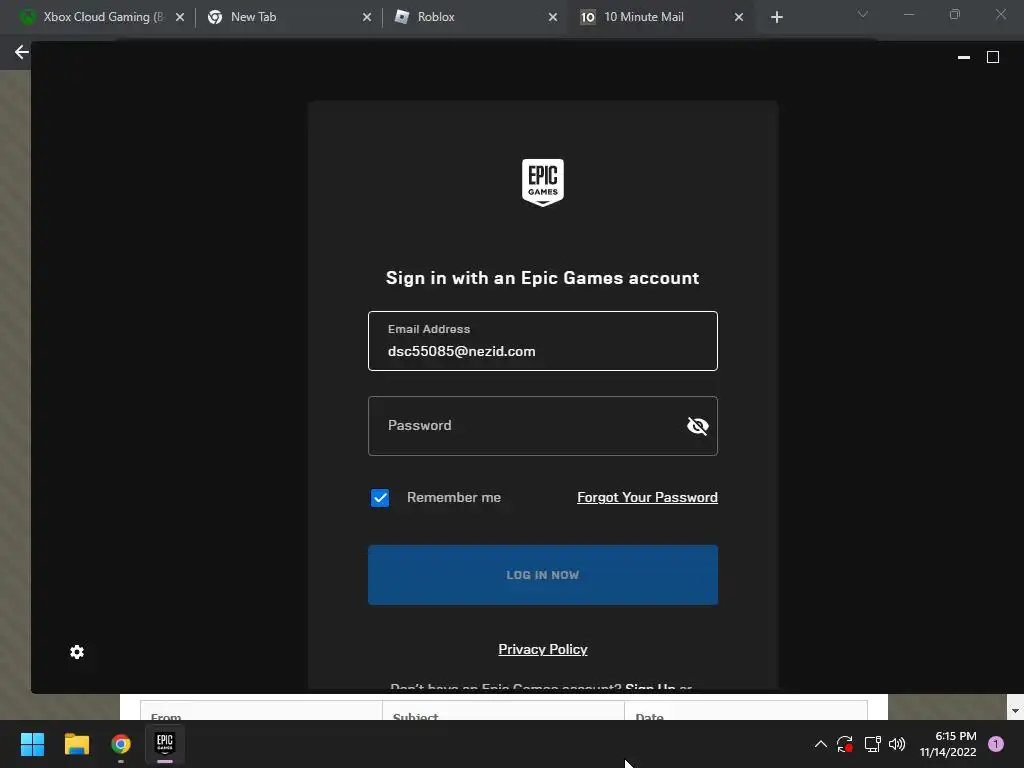1024x768 pixels.
Task: Switch to the Roblox tab
Action: (475, 17)
